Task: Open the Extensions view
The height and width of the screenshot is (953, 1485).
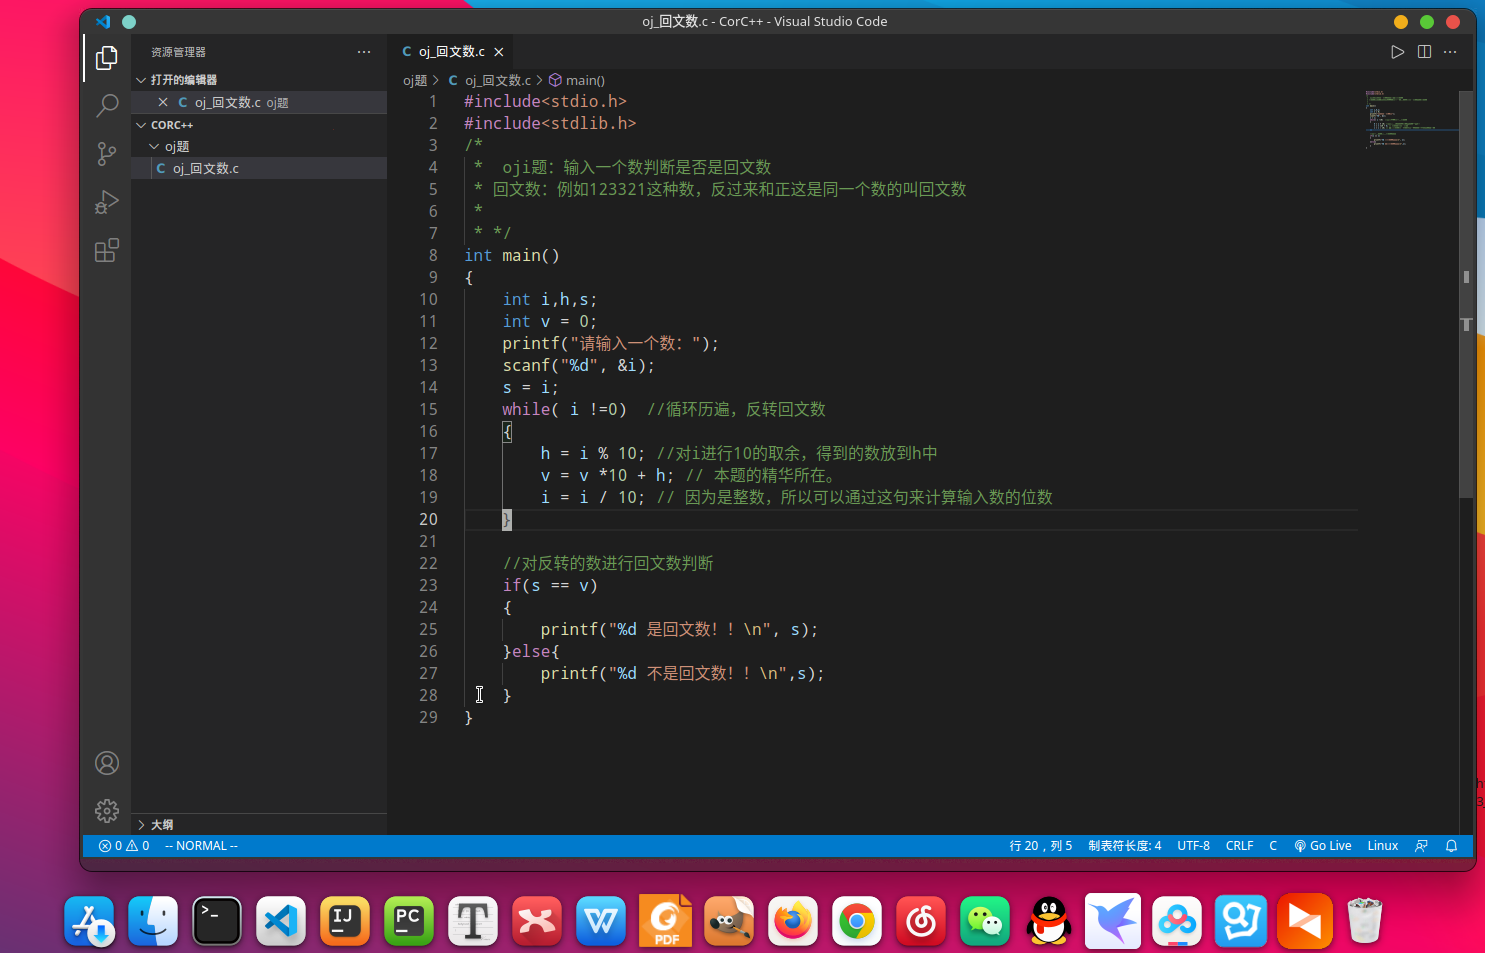Action: (x=107, y=250)
